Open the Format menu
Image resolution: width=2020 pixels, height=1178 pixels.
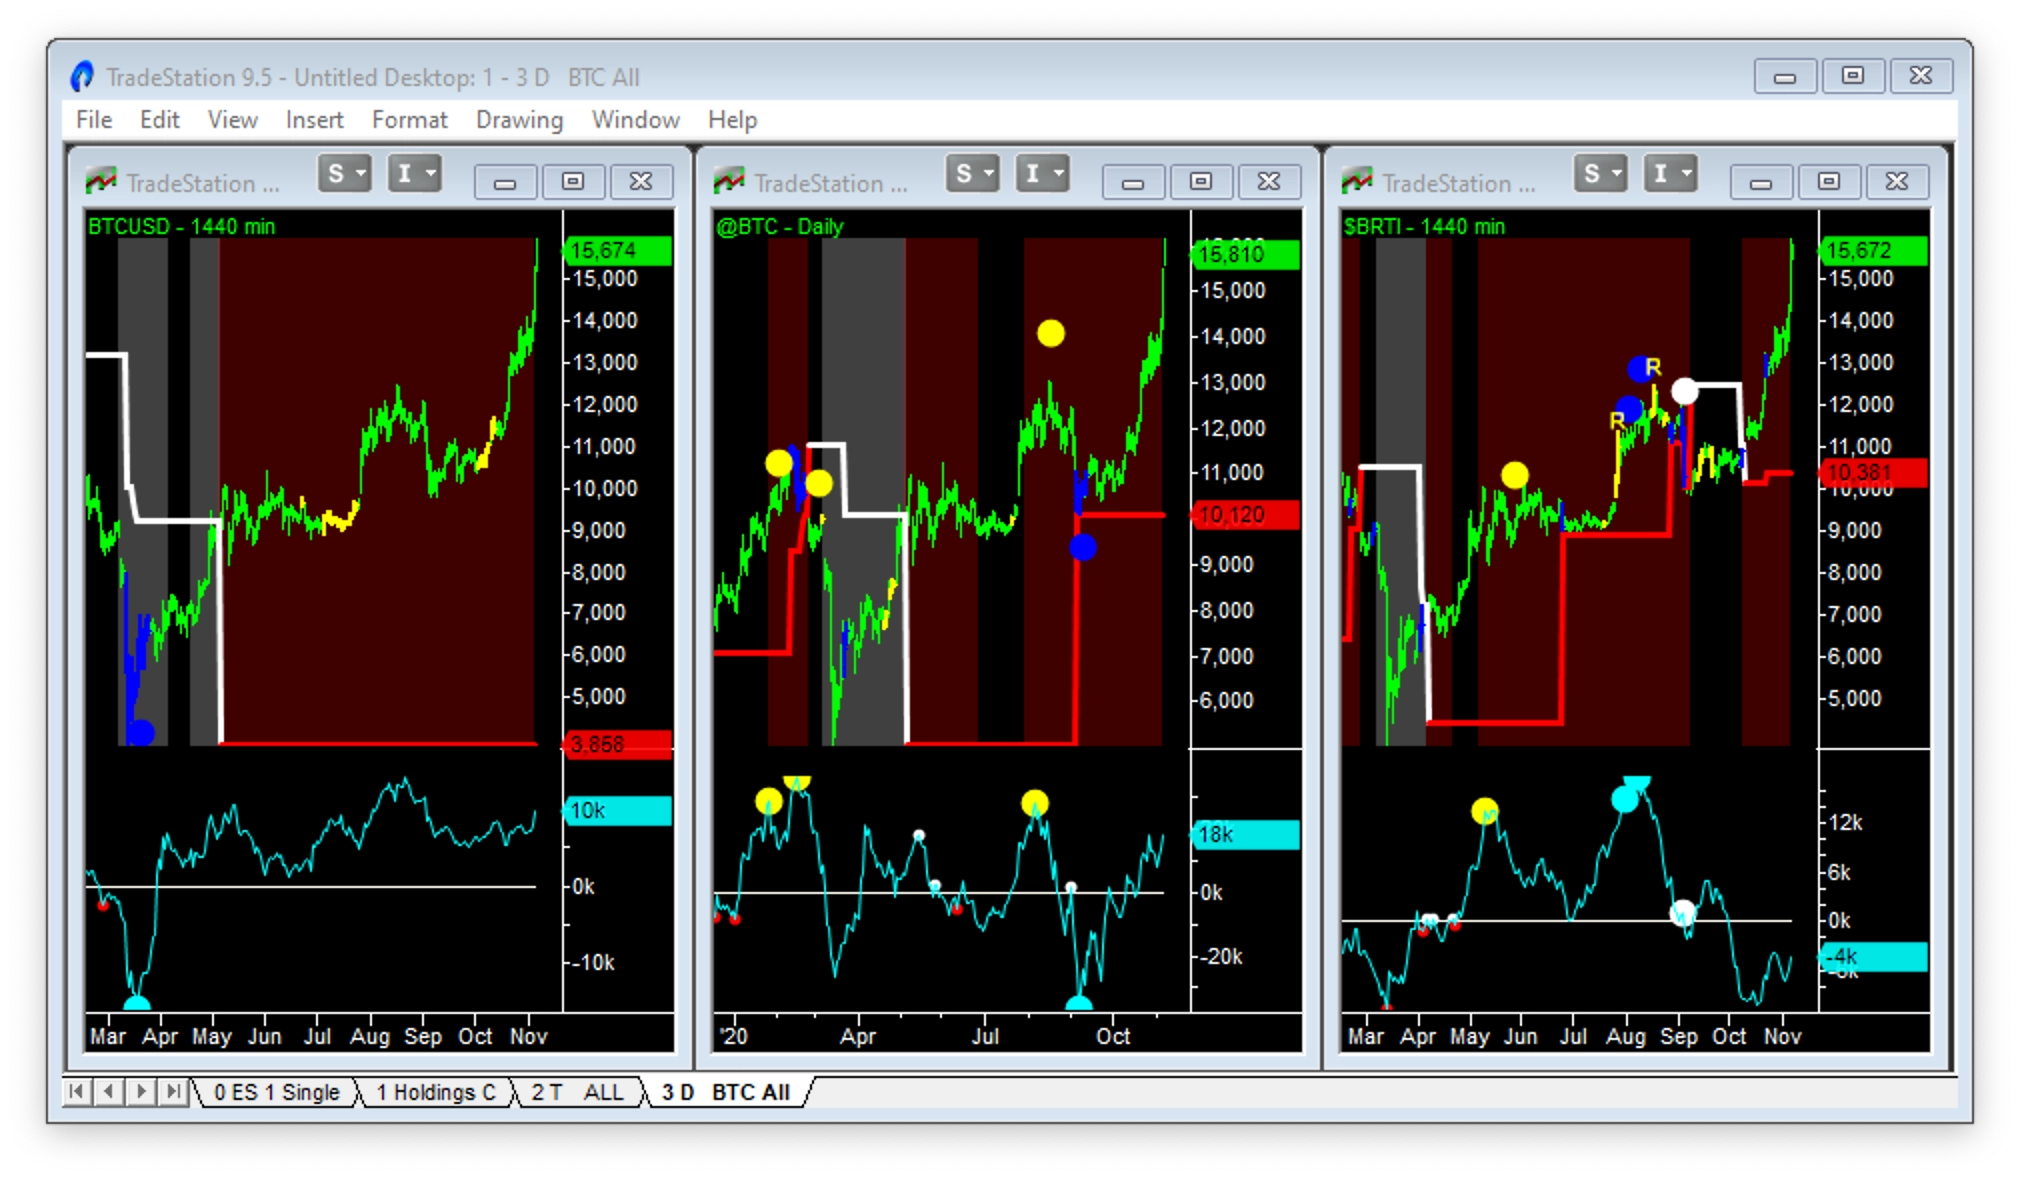409,120
